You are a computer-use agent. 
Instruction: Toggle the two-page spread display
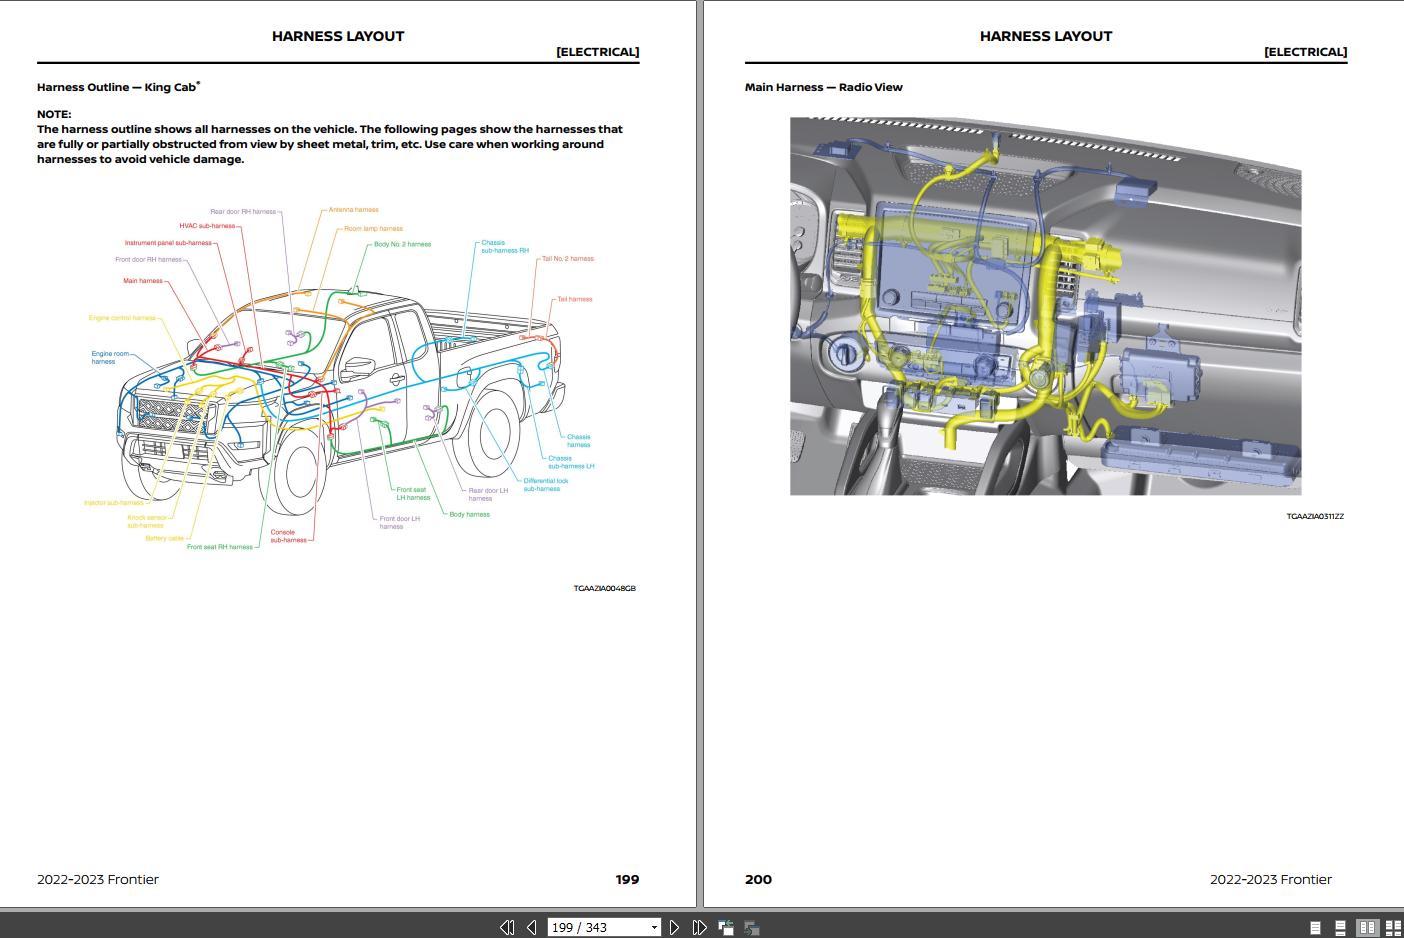point(1367,927)
